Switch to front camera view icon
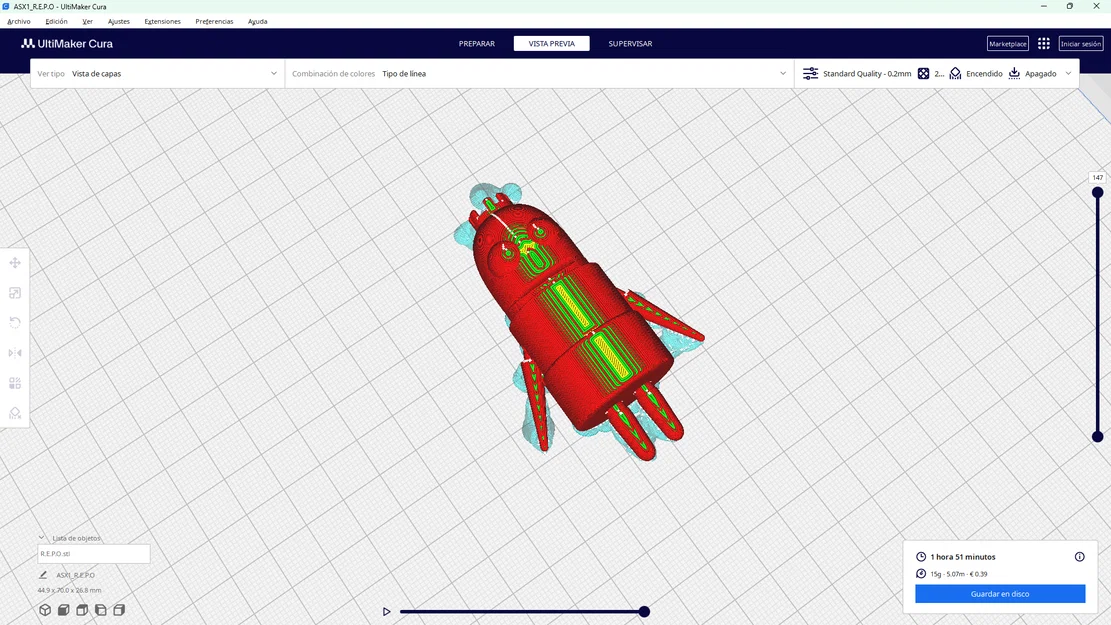1111x625 pixels. [x=62, y=609]
